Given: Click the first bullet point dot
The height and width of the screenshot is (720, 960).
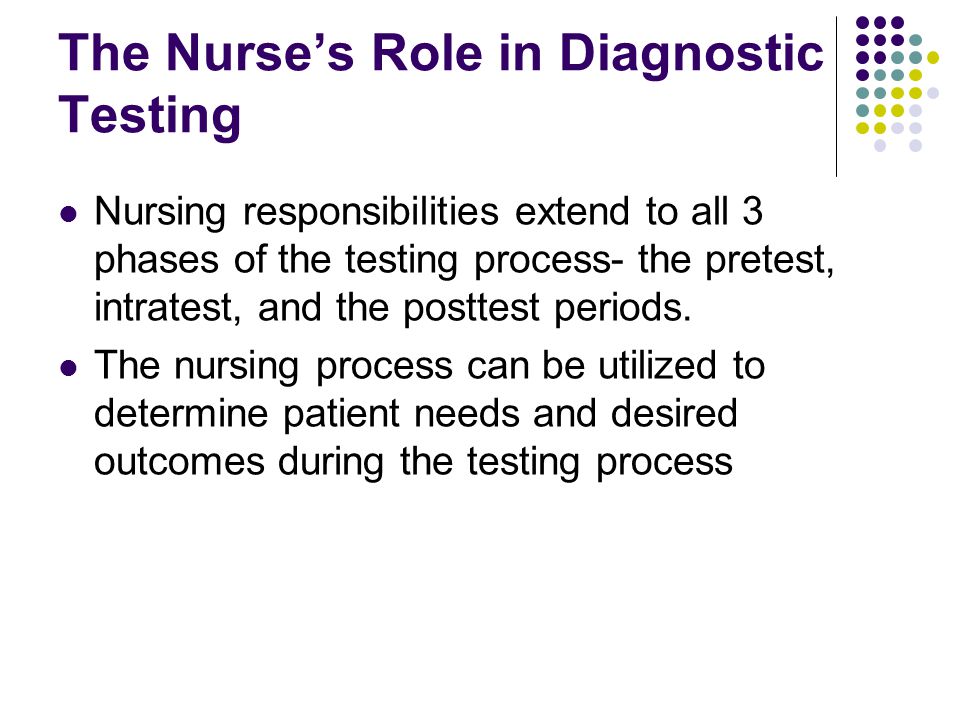Looking at the screenshot, I should click(69, 213).
